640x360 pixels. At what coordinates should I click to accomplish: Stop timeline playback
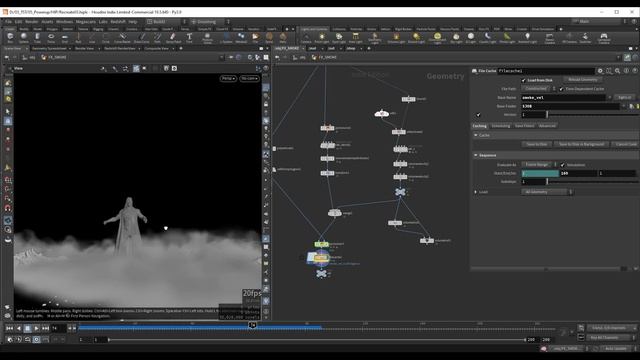pos(27,328)
